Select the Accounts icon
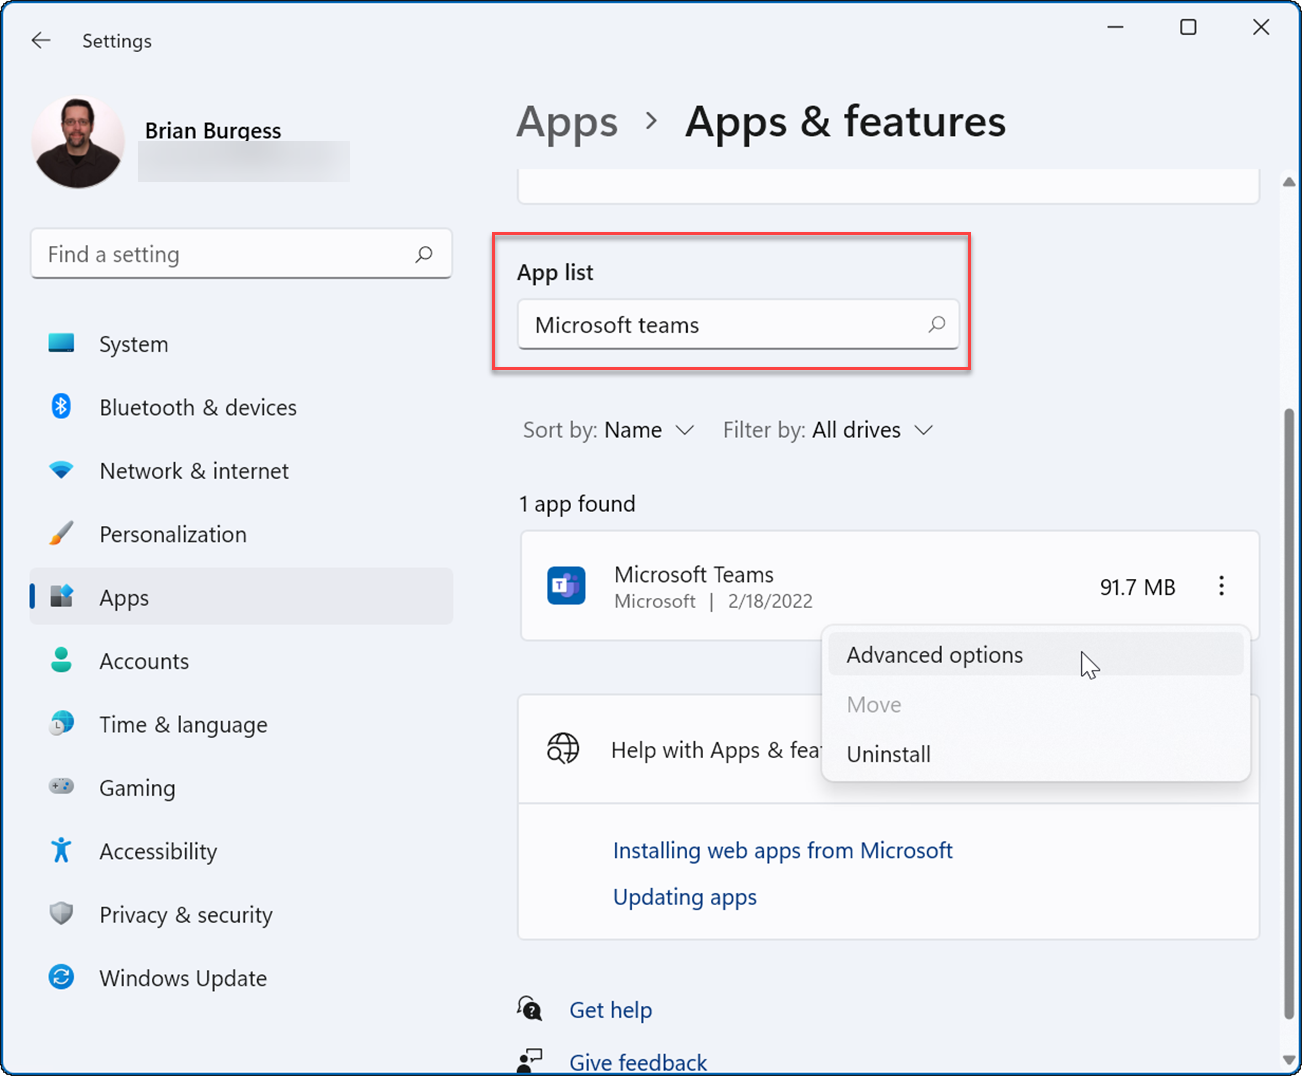The image size is (1302, 1076). coord(61,660)
